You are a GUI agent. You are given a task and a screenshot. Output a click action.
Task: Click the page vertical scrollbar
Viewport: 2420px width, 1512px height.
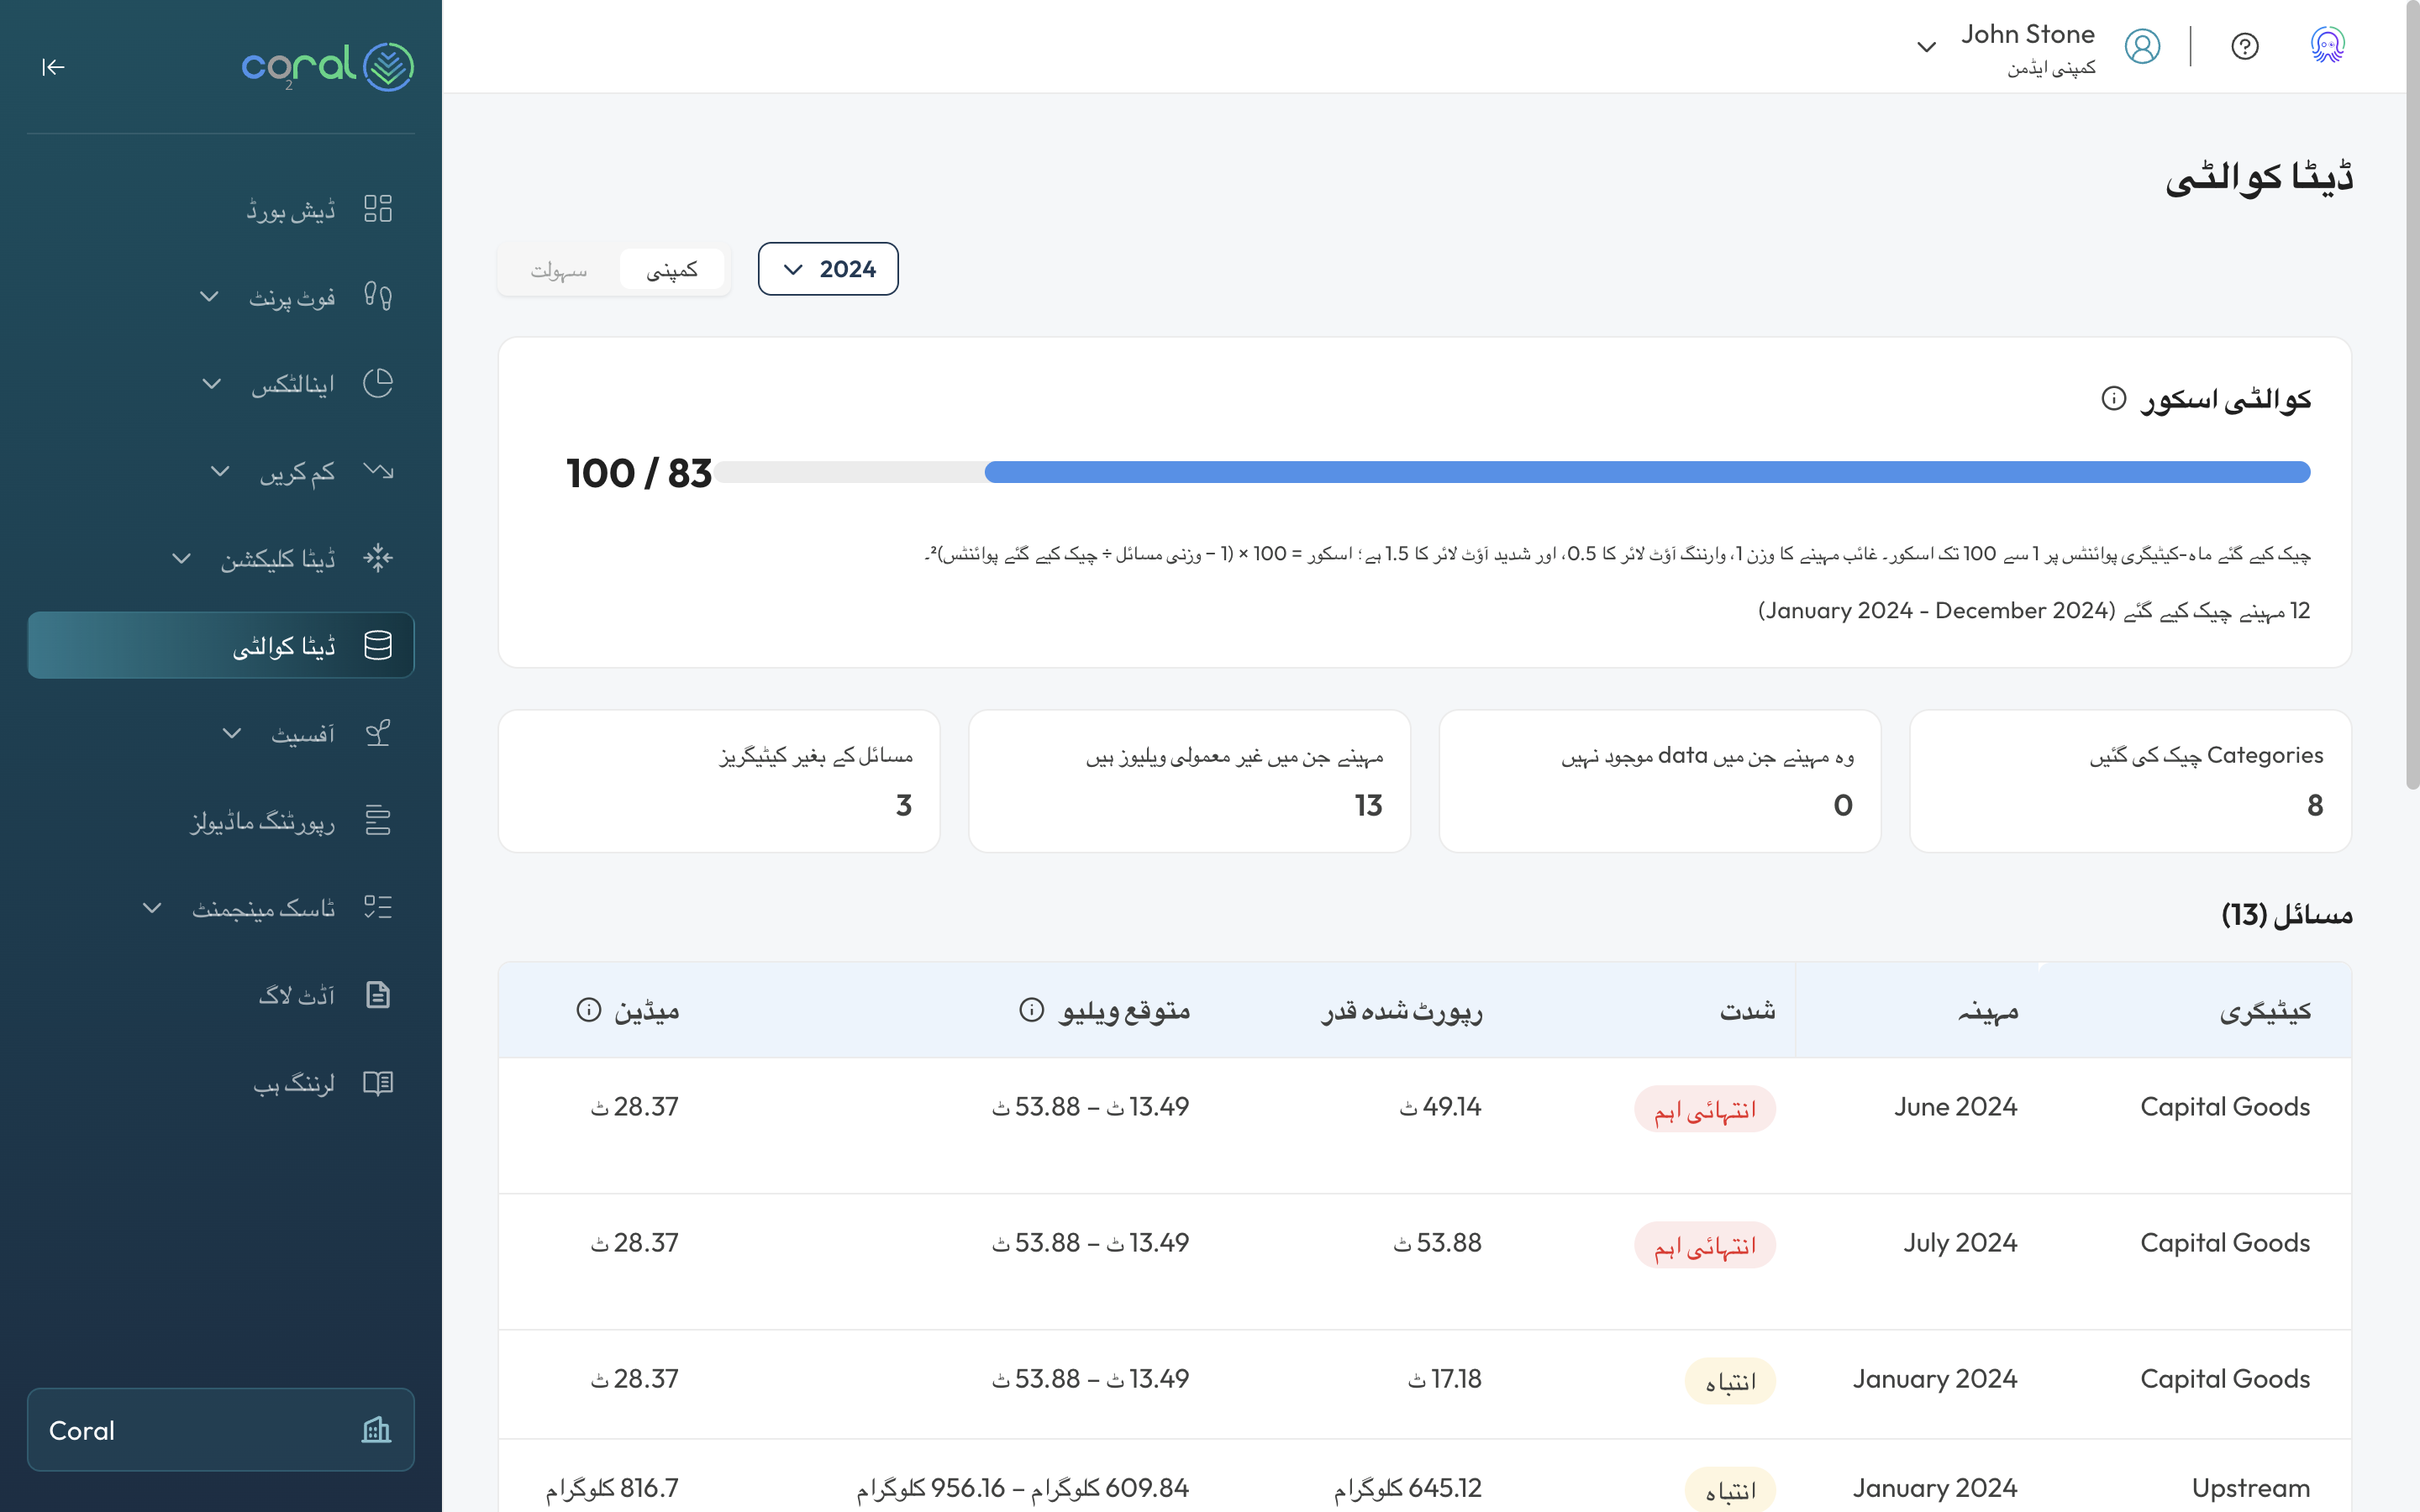coord(2412,395)
